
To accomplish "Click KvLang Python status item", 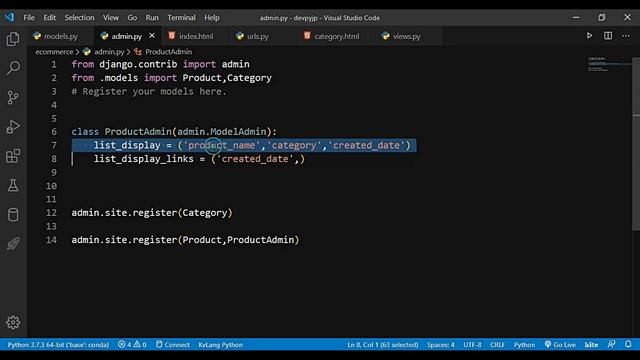I will 220,344.
